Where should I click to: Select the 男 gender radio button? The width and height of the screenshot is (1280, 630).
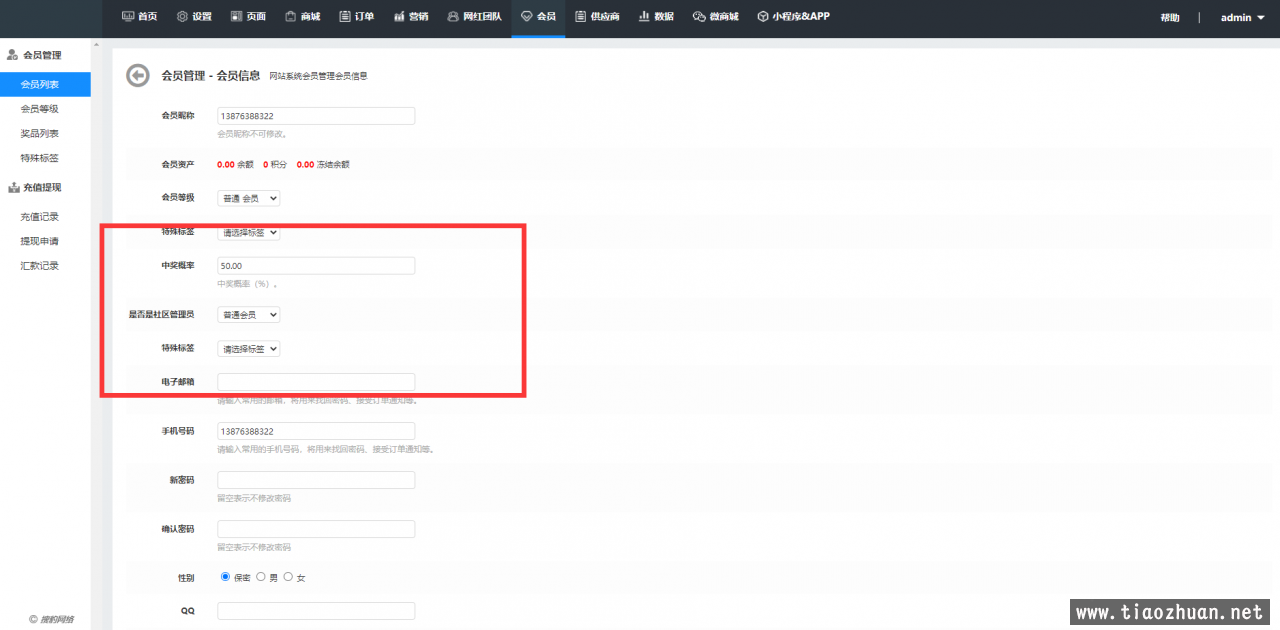pos(261,577)
